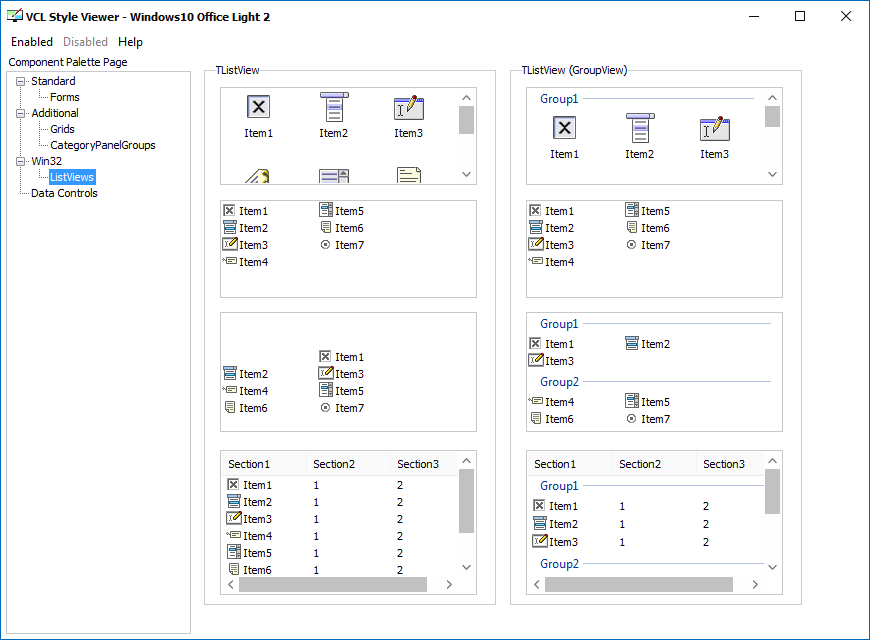Click Item1 checkbox icon in GroupView report view
This screenshot has height=640, width=870.
(539, 505)
